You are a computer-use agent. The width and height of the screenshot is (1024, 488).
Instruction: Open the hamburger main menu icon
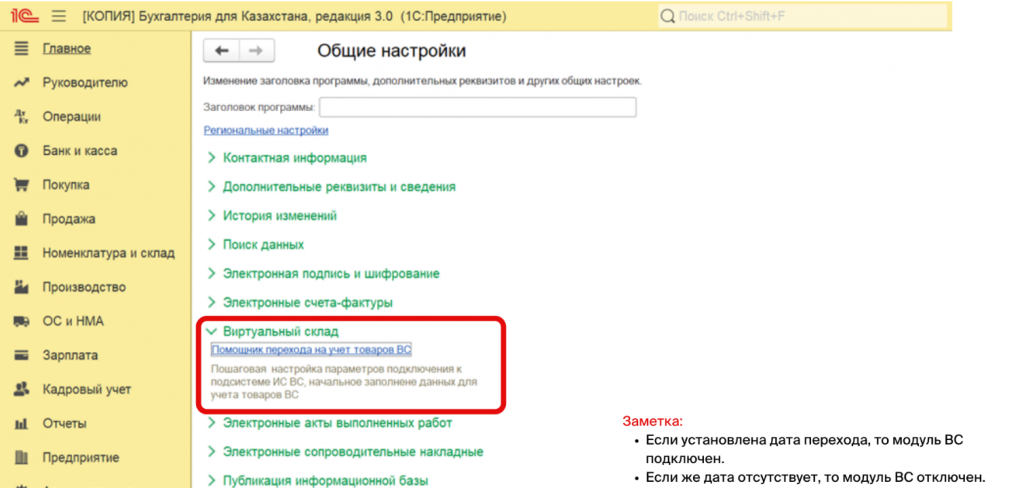point(59,16)
